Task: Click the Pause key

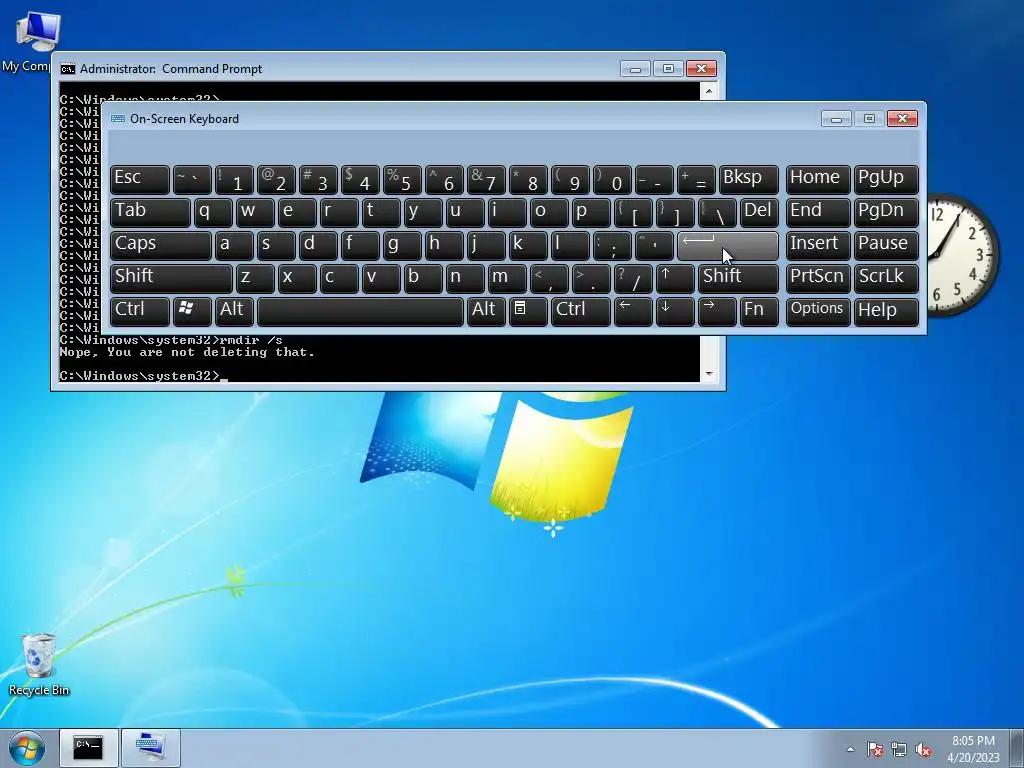Action: pyautogui.click(x=886, y=246)
